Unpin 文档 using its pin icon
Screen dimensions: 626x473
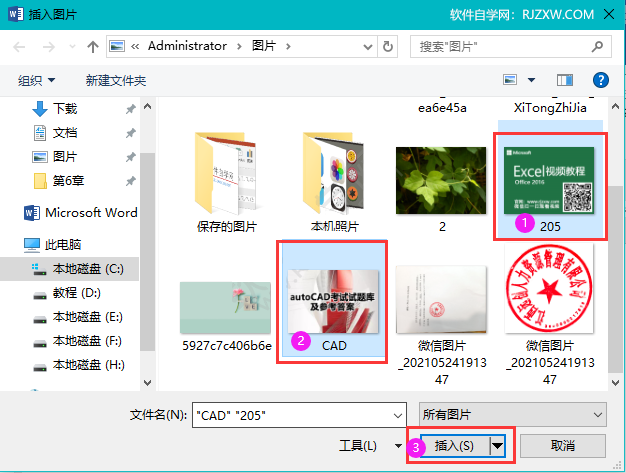[x=131, y=133]
